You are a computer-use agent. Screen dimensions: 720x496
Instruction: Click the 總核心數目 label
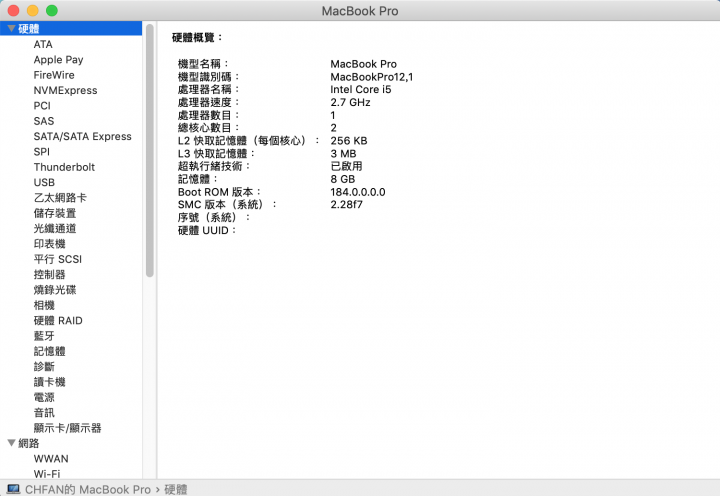coord(208,128)
